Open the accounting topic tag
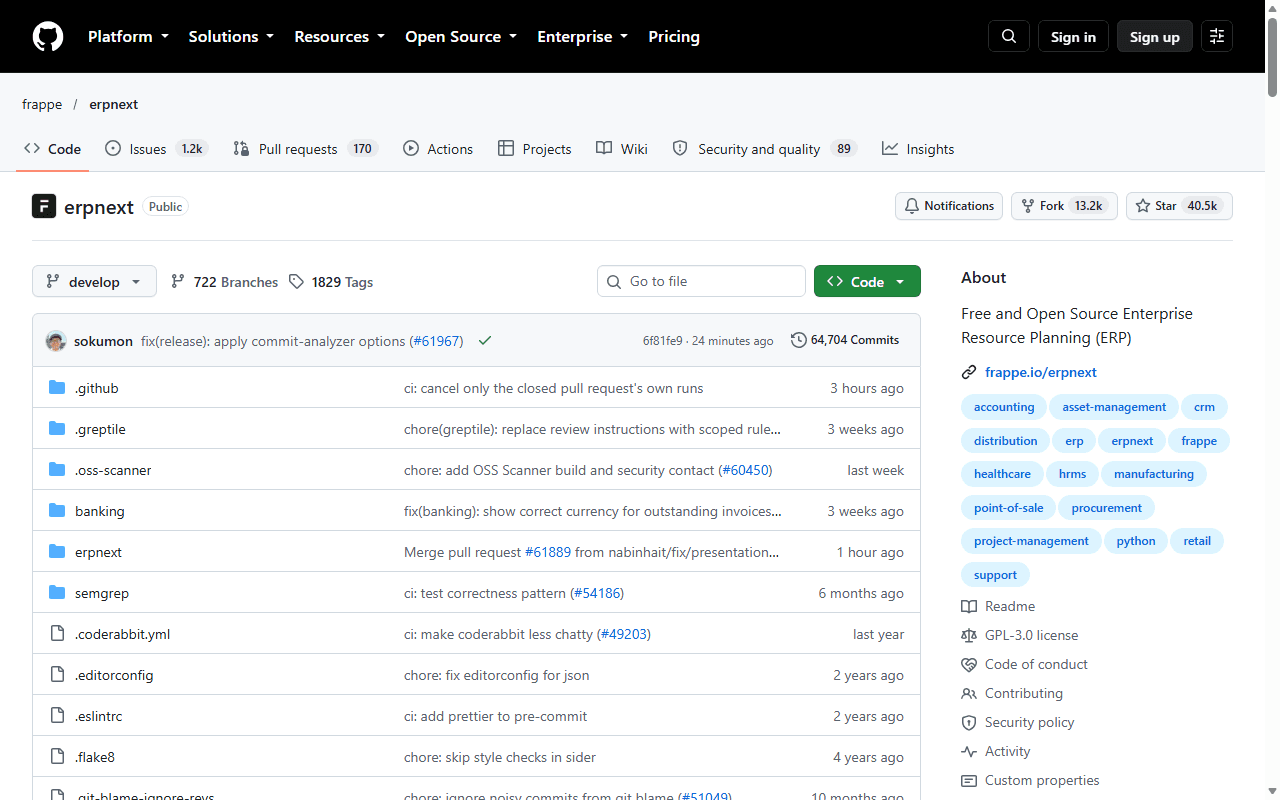This screenshot has height=800, width=1280. point(1004,407)
